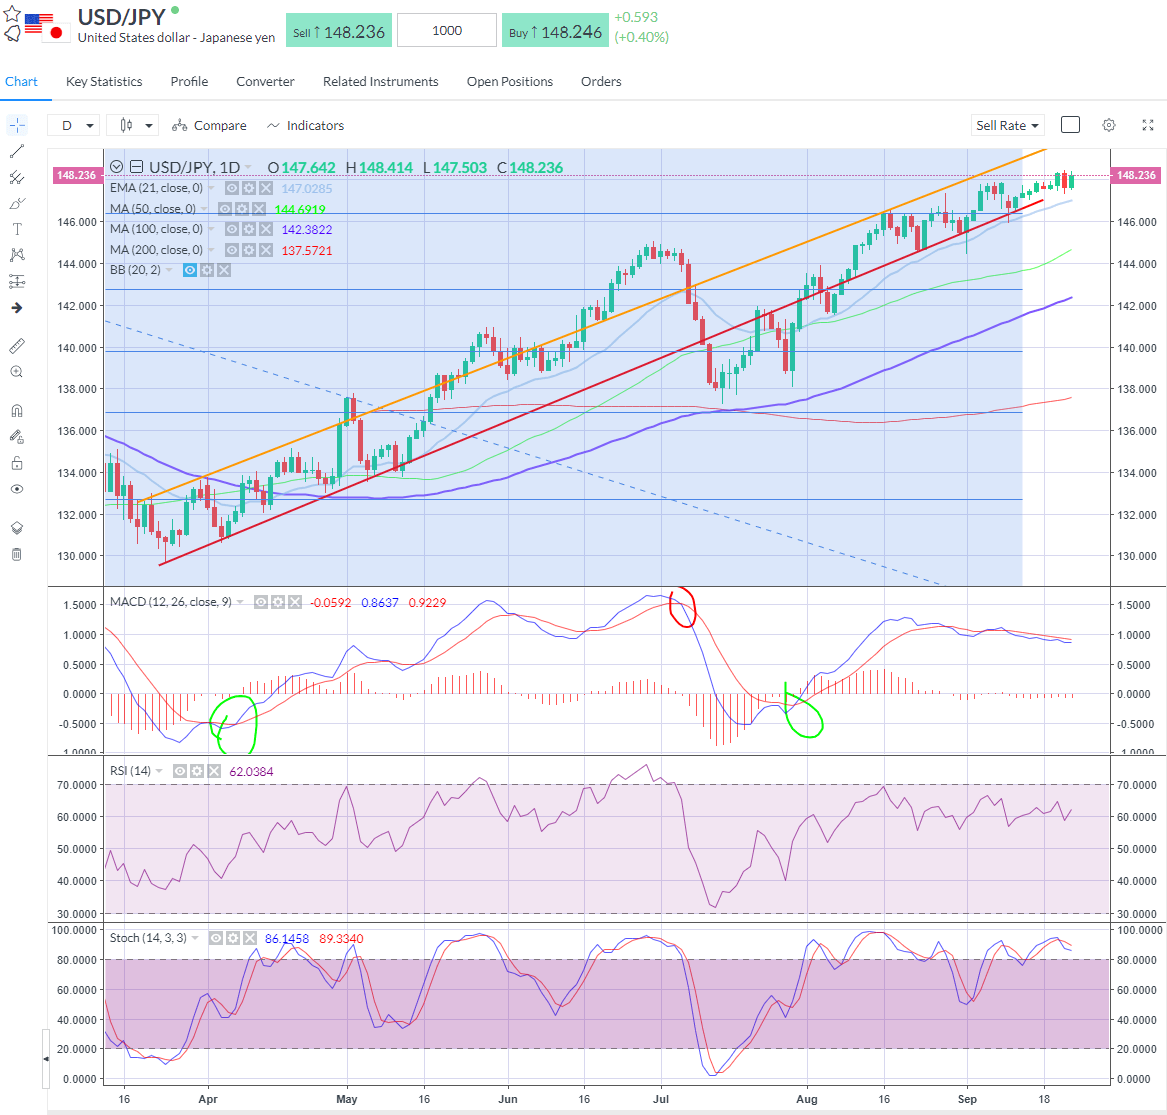Expand the chart to fullscreen
The height and width of the screenshot is (1115, 1167).
click(1148, 125)
